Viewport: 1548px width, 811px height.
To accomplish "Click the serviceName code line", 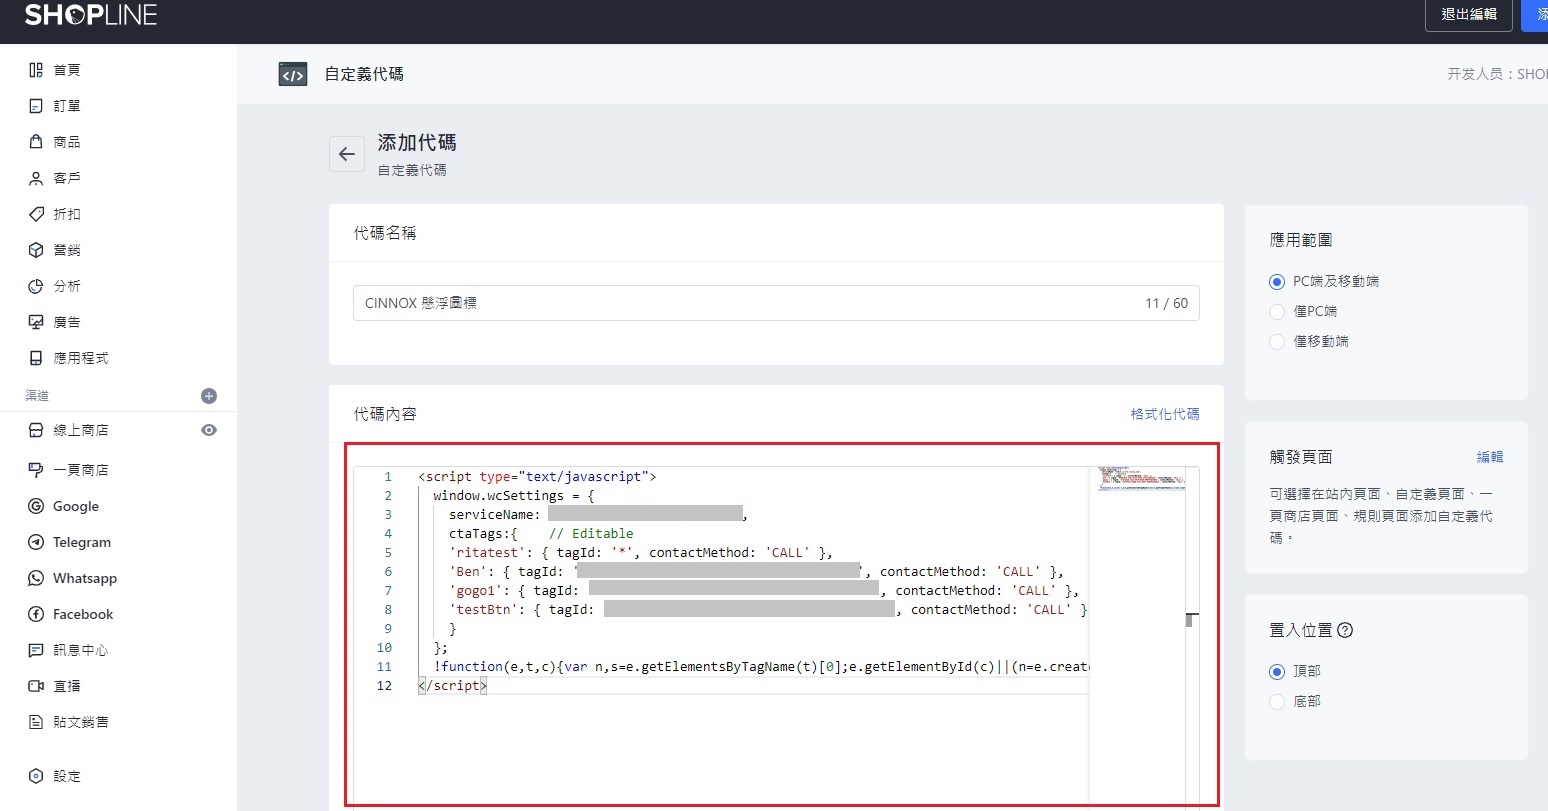I will pos(598,515).
